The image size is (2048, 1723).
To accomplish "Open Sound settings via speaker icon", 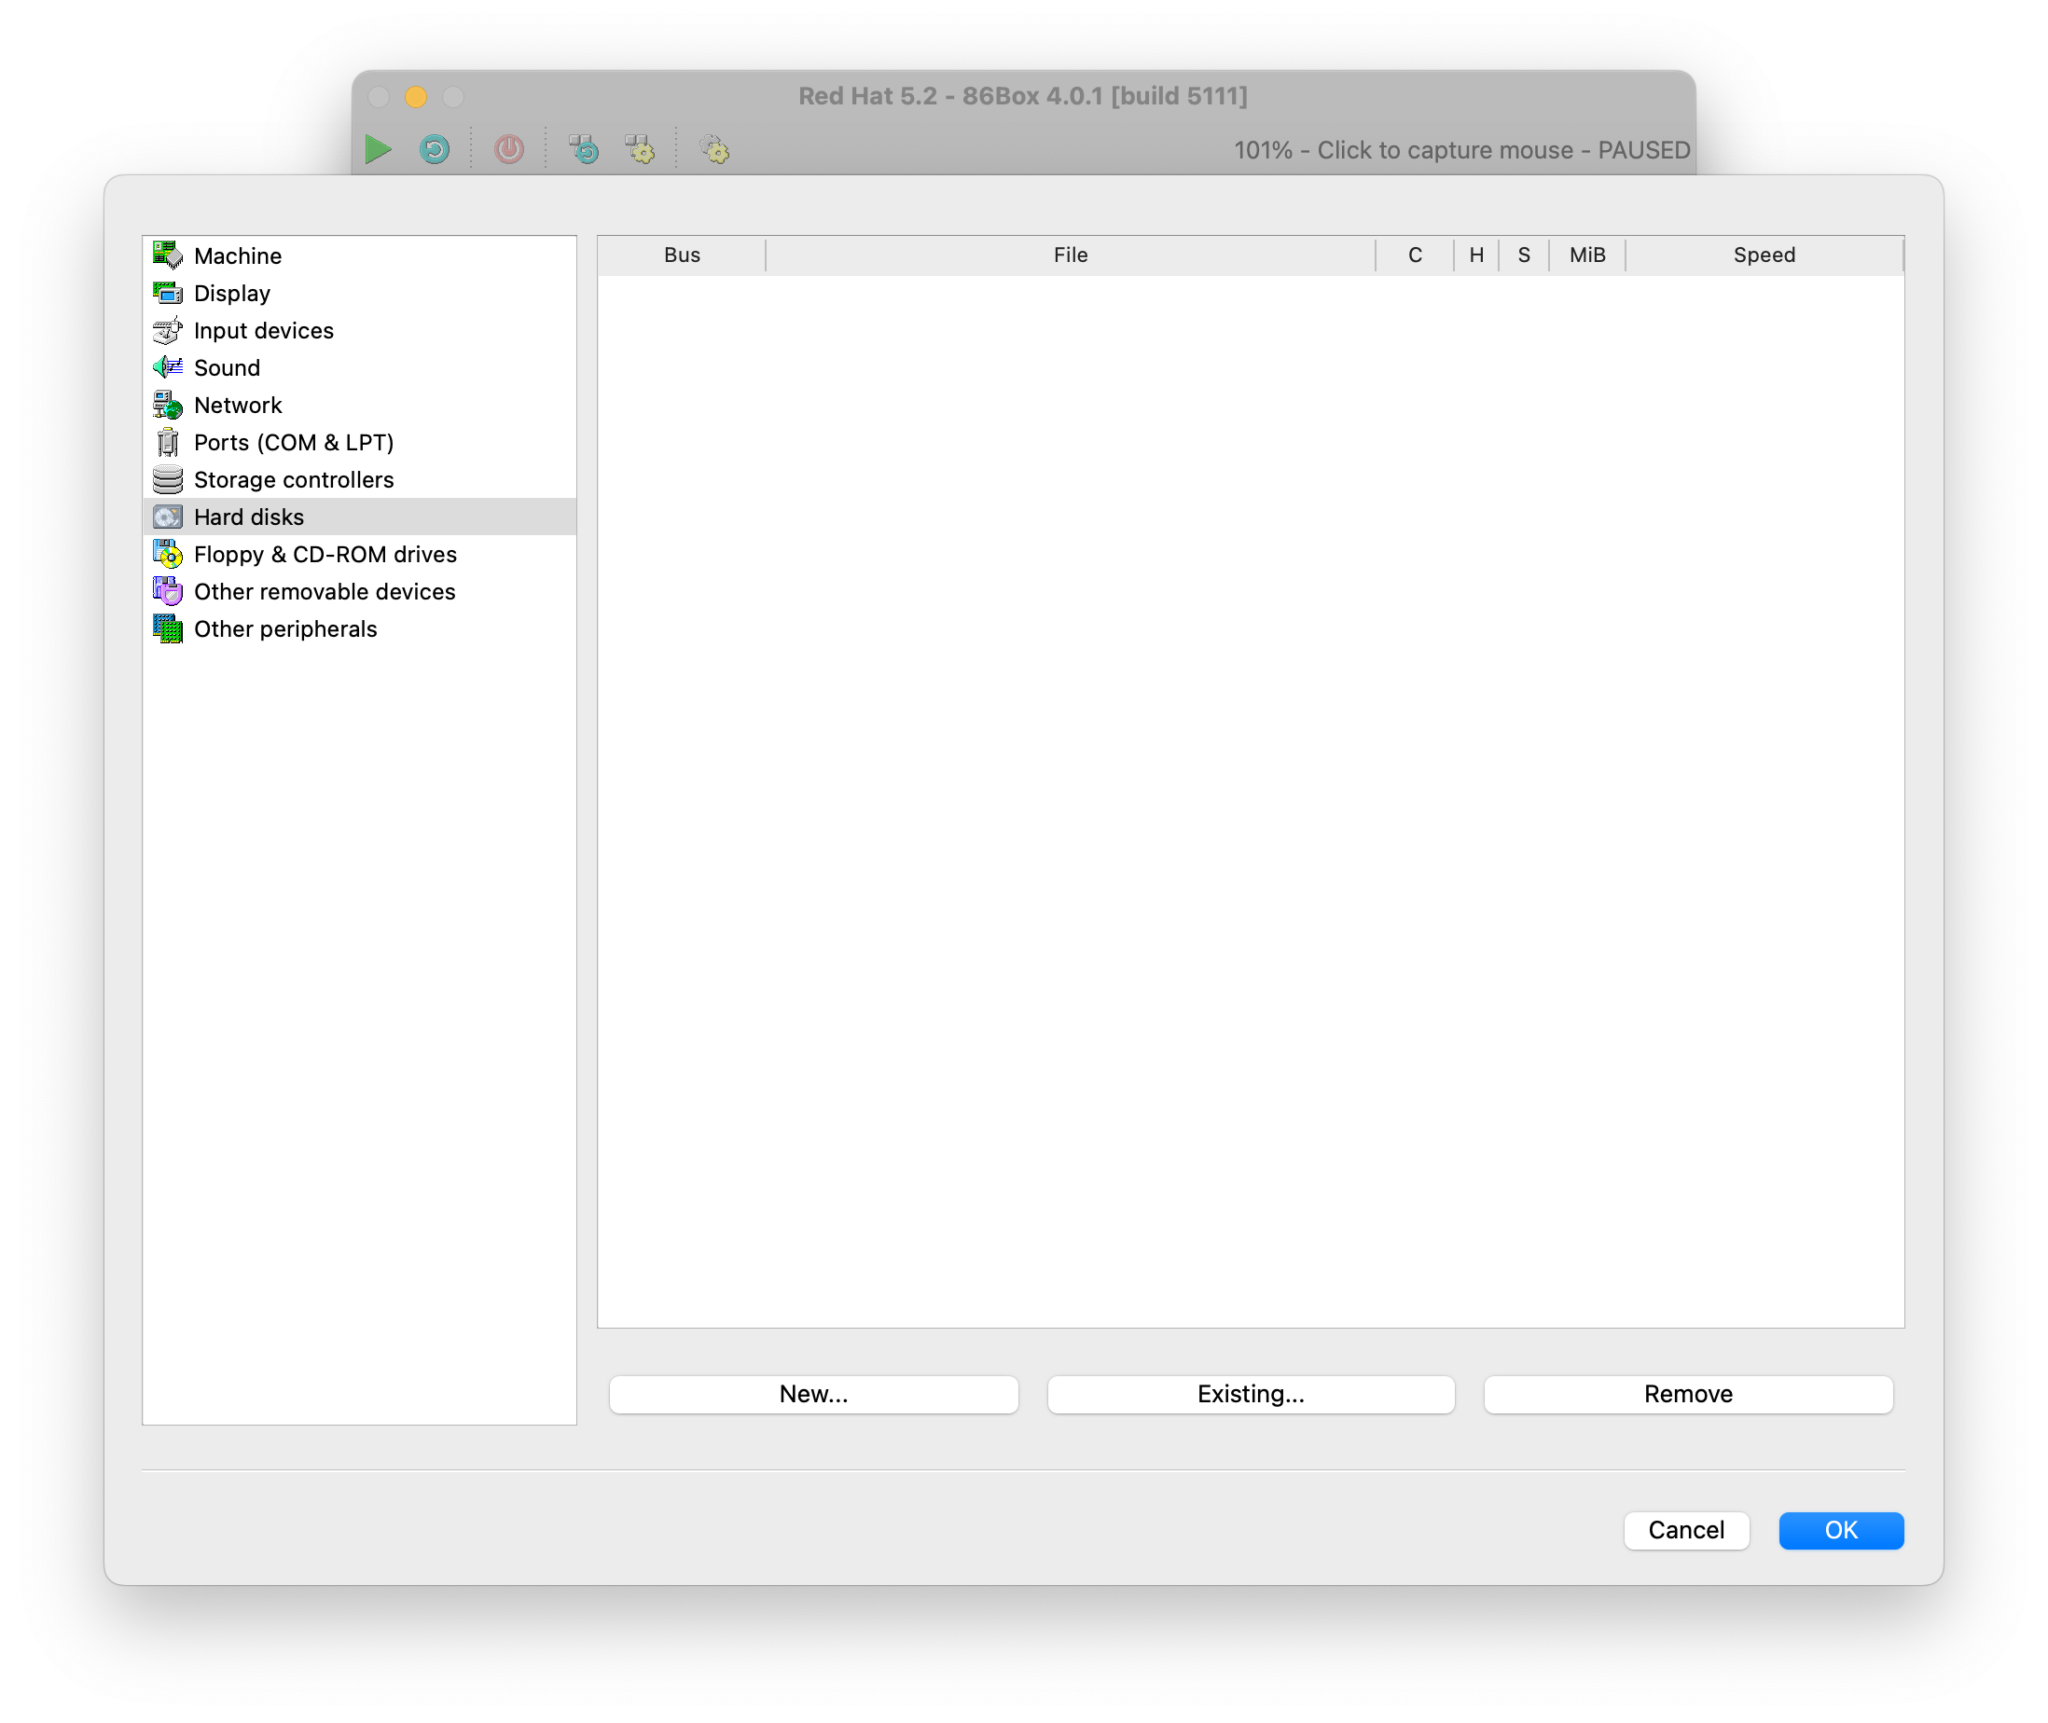I will (x=167, y=367).
